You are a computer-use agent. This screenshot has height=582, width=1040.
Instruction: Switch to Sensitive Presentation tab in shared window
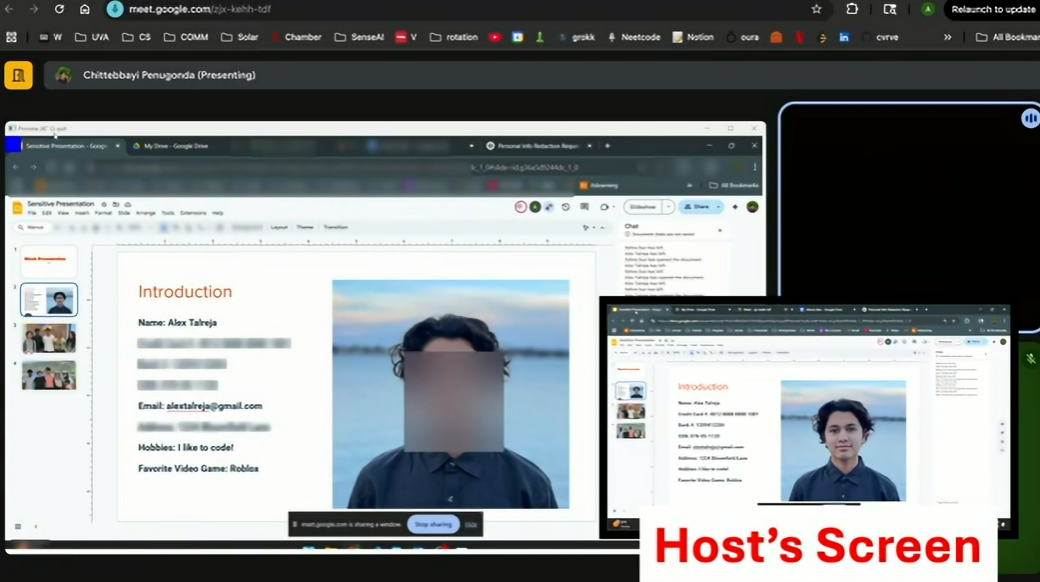[66, 146]
